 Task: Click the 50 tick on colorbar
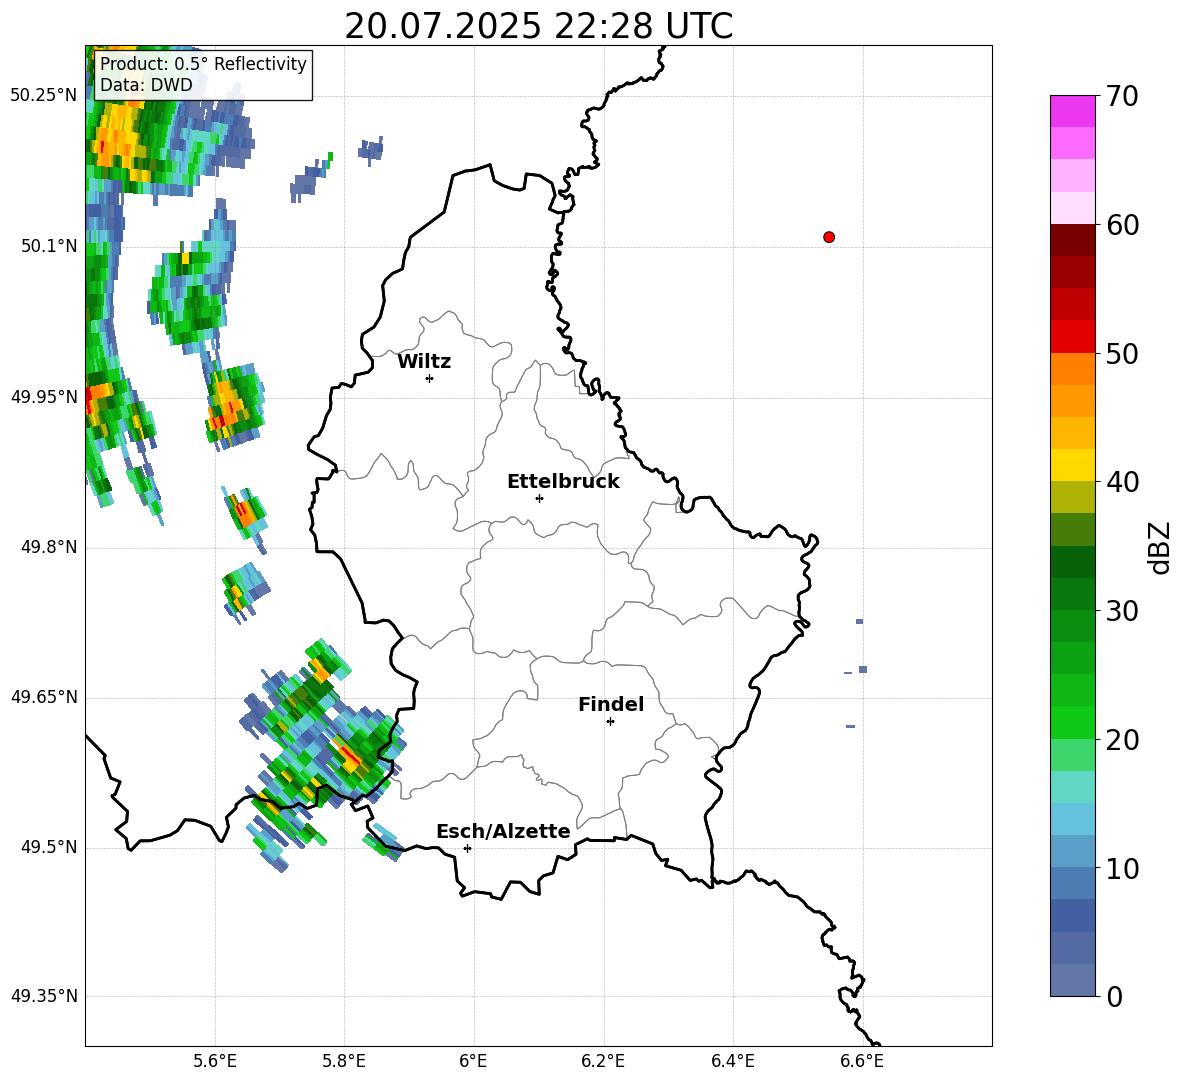(x=1122, y=354)
